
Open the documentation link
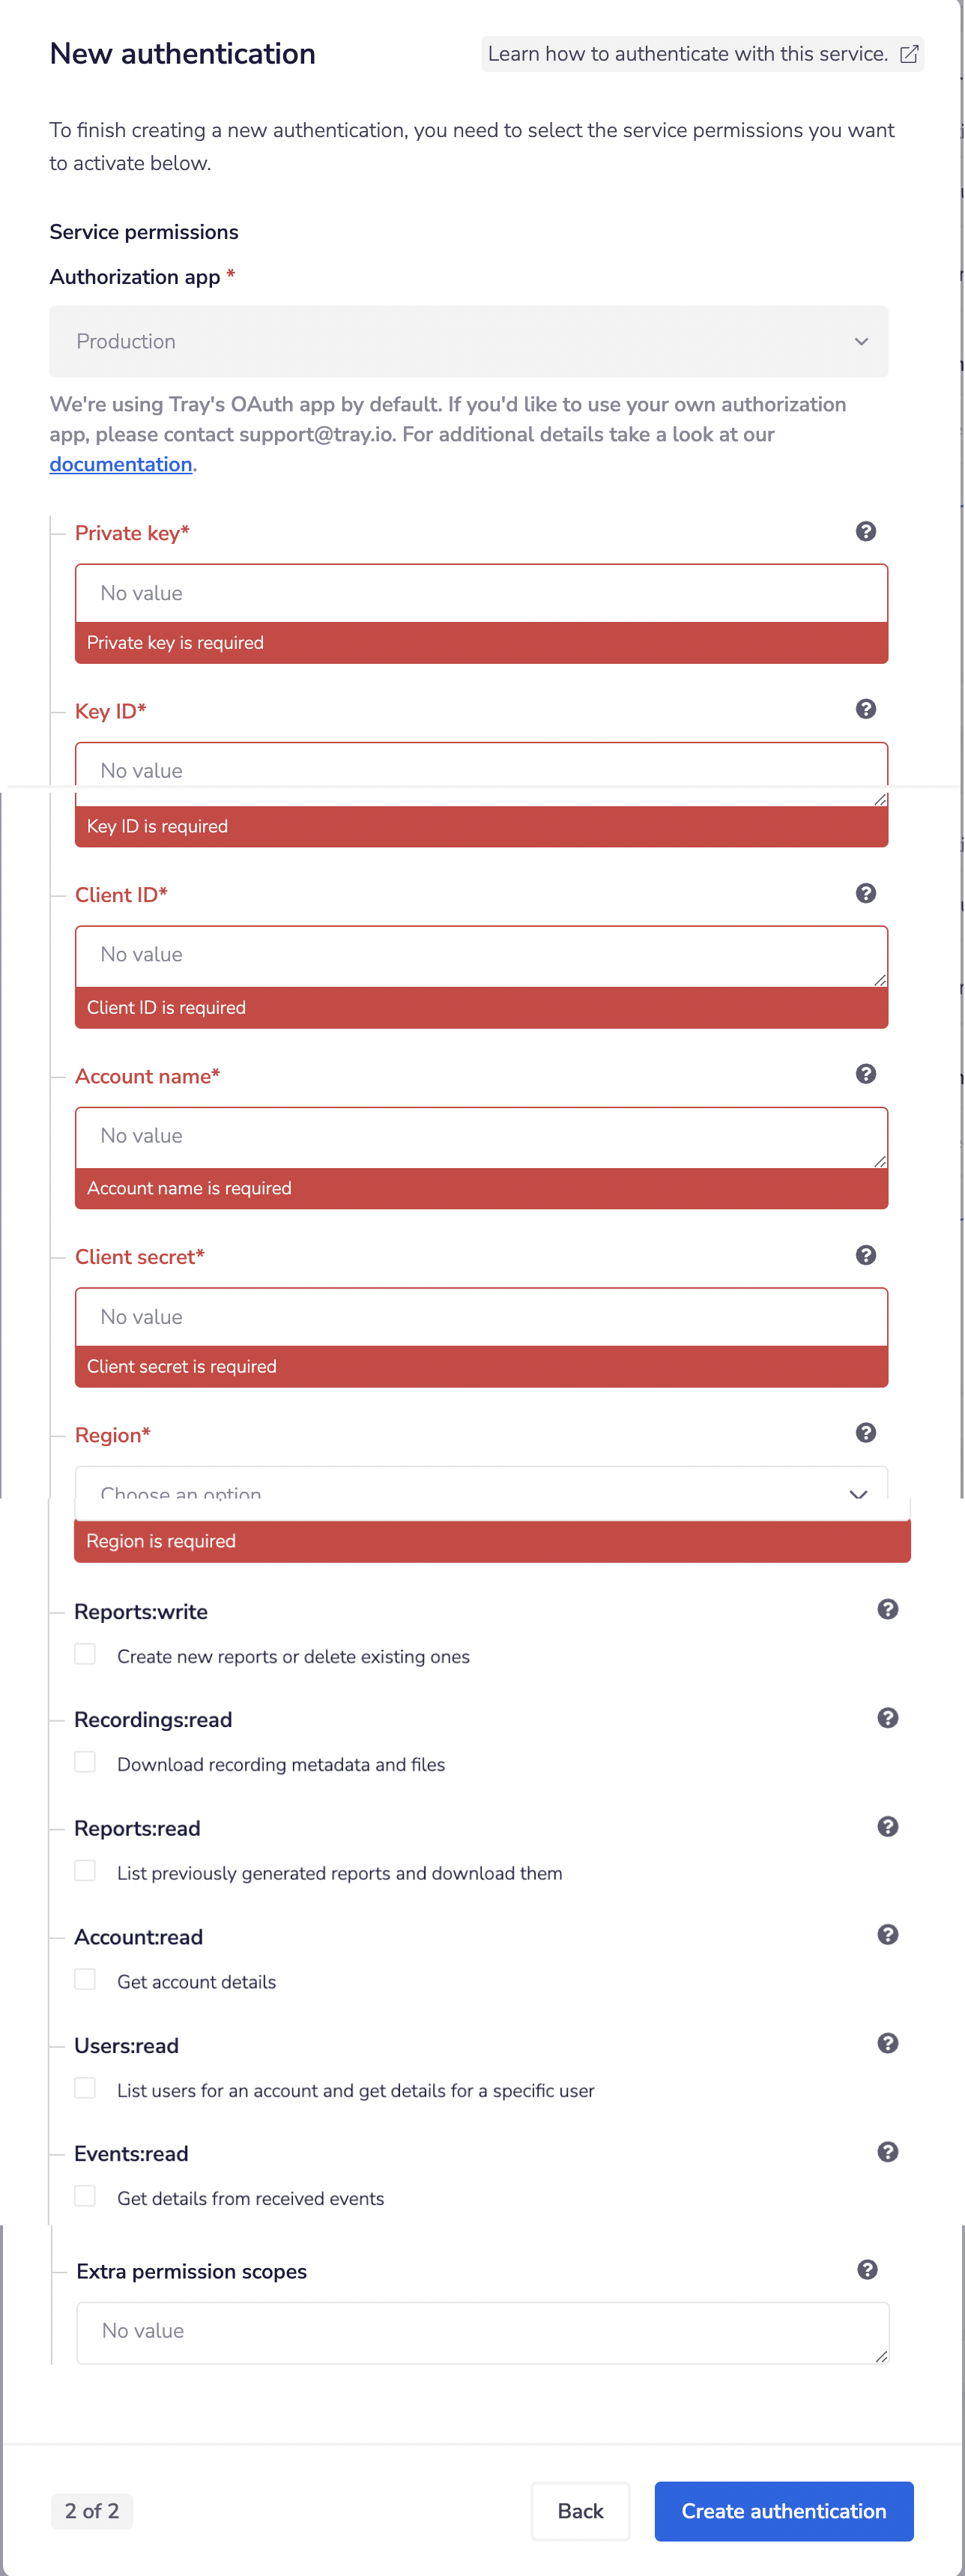point(120,464)
